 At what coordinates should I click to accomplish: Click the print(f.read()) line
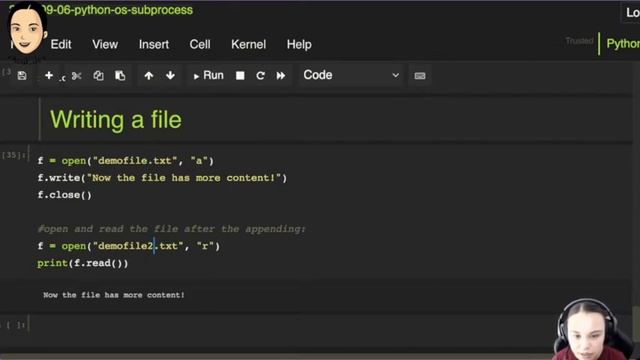coord(82,263)
